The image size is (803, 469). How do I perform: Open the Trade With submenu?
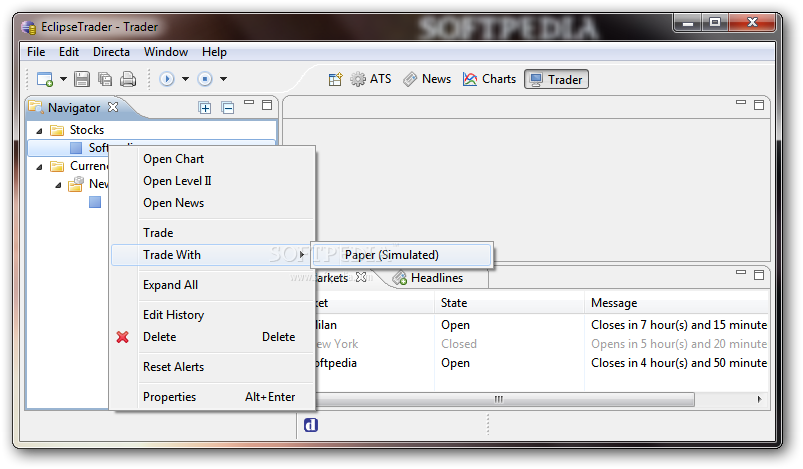(210, 255)
